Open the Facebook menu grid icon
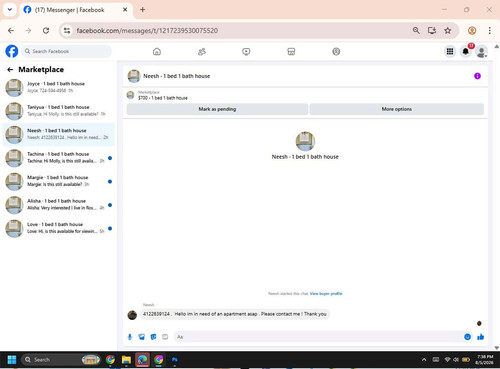This screenshot has width=500, height=369. coord(450,51)
